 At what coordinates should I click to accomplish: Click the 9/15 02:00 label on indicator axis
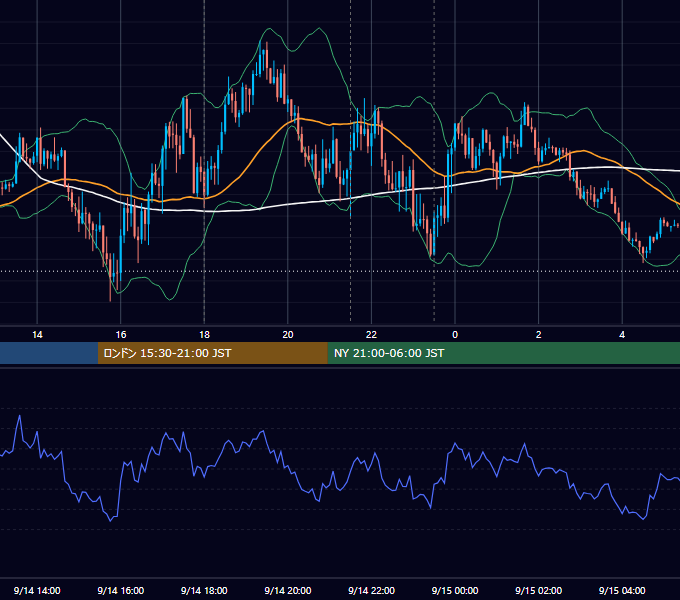[539, 590]
